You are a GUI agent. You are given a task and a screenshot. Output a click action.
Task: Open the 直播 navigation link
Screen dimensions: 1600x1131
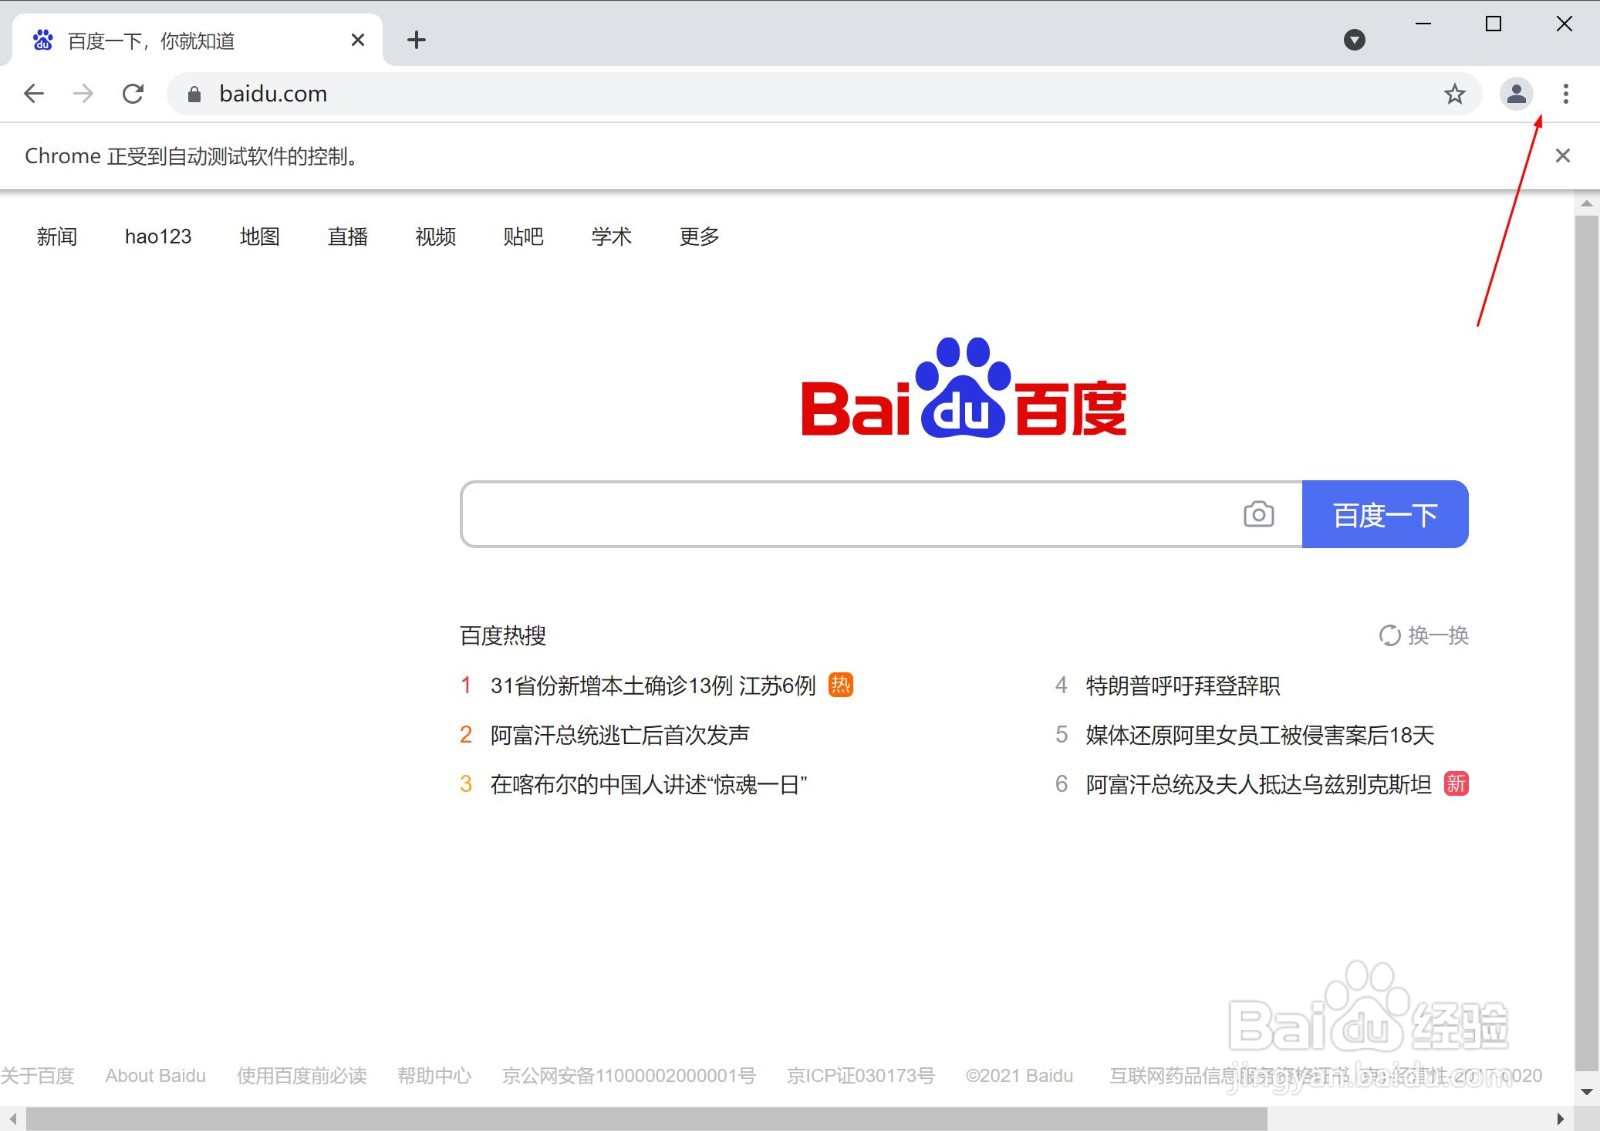(x=348, y=237)
